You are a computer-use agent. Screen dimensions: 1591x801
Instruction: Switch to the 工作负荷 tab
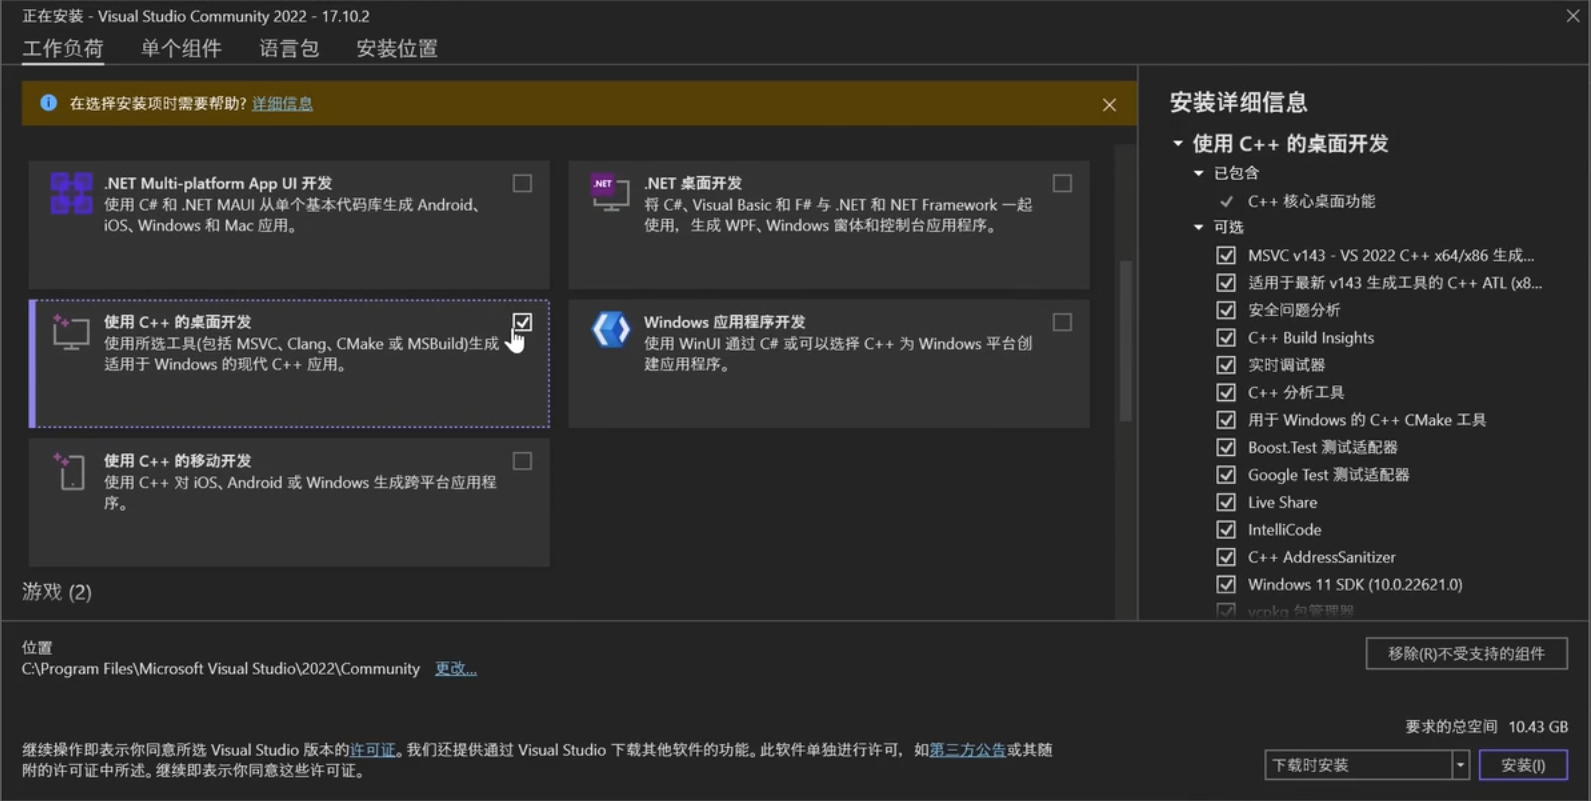point(63,49)
